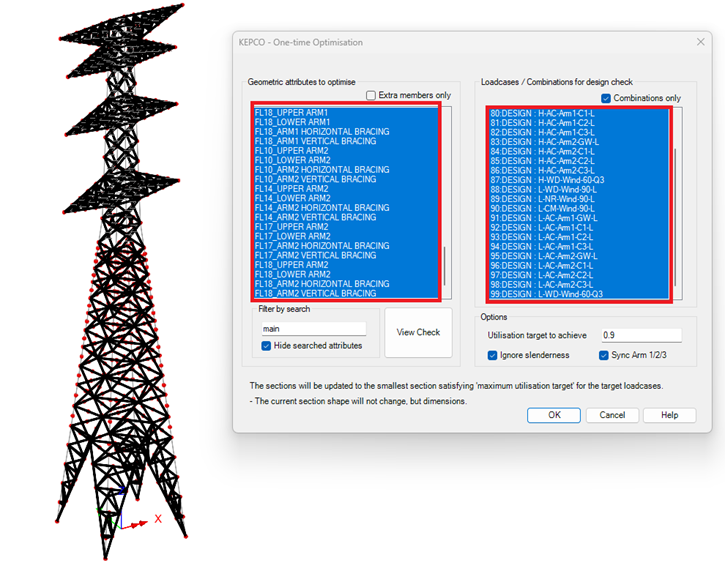
Task: Click the red X axis triad label
Action: [x=157, y=519]
